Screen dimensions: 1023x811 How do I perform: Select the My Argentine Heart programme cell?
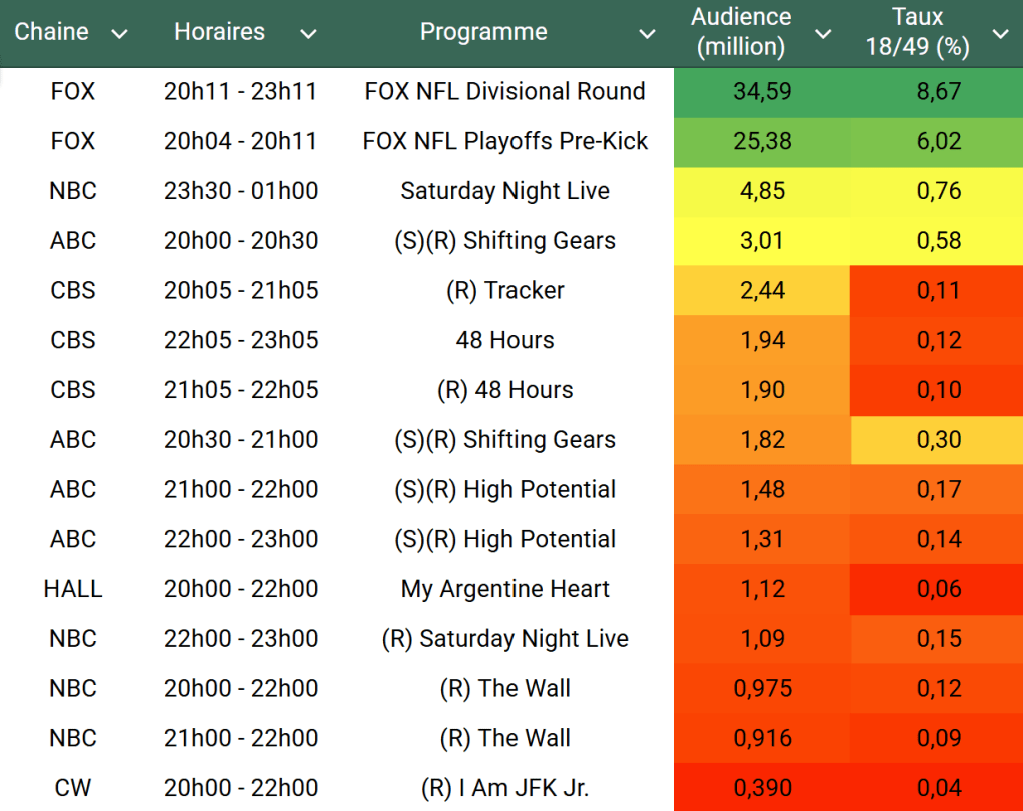click(505, 589)
